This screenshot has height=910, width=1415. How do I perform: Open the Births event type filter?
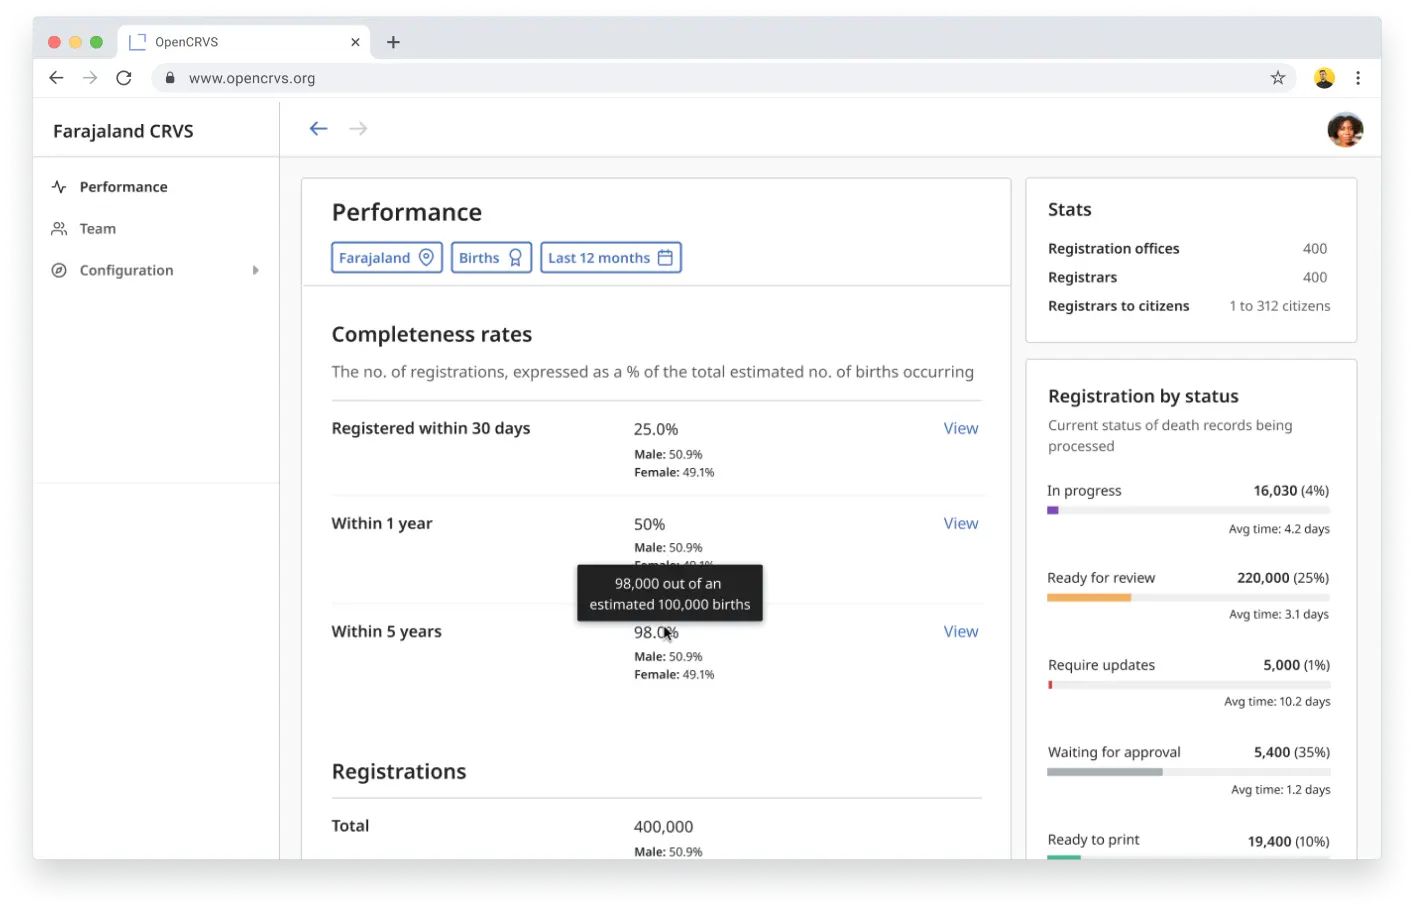[491, 258]
